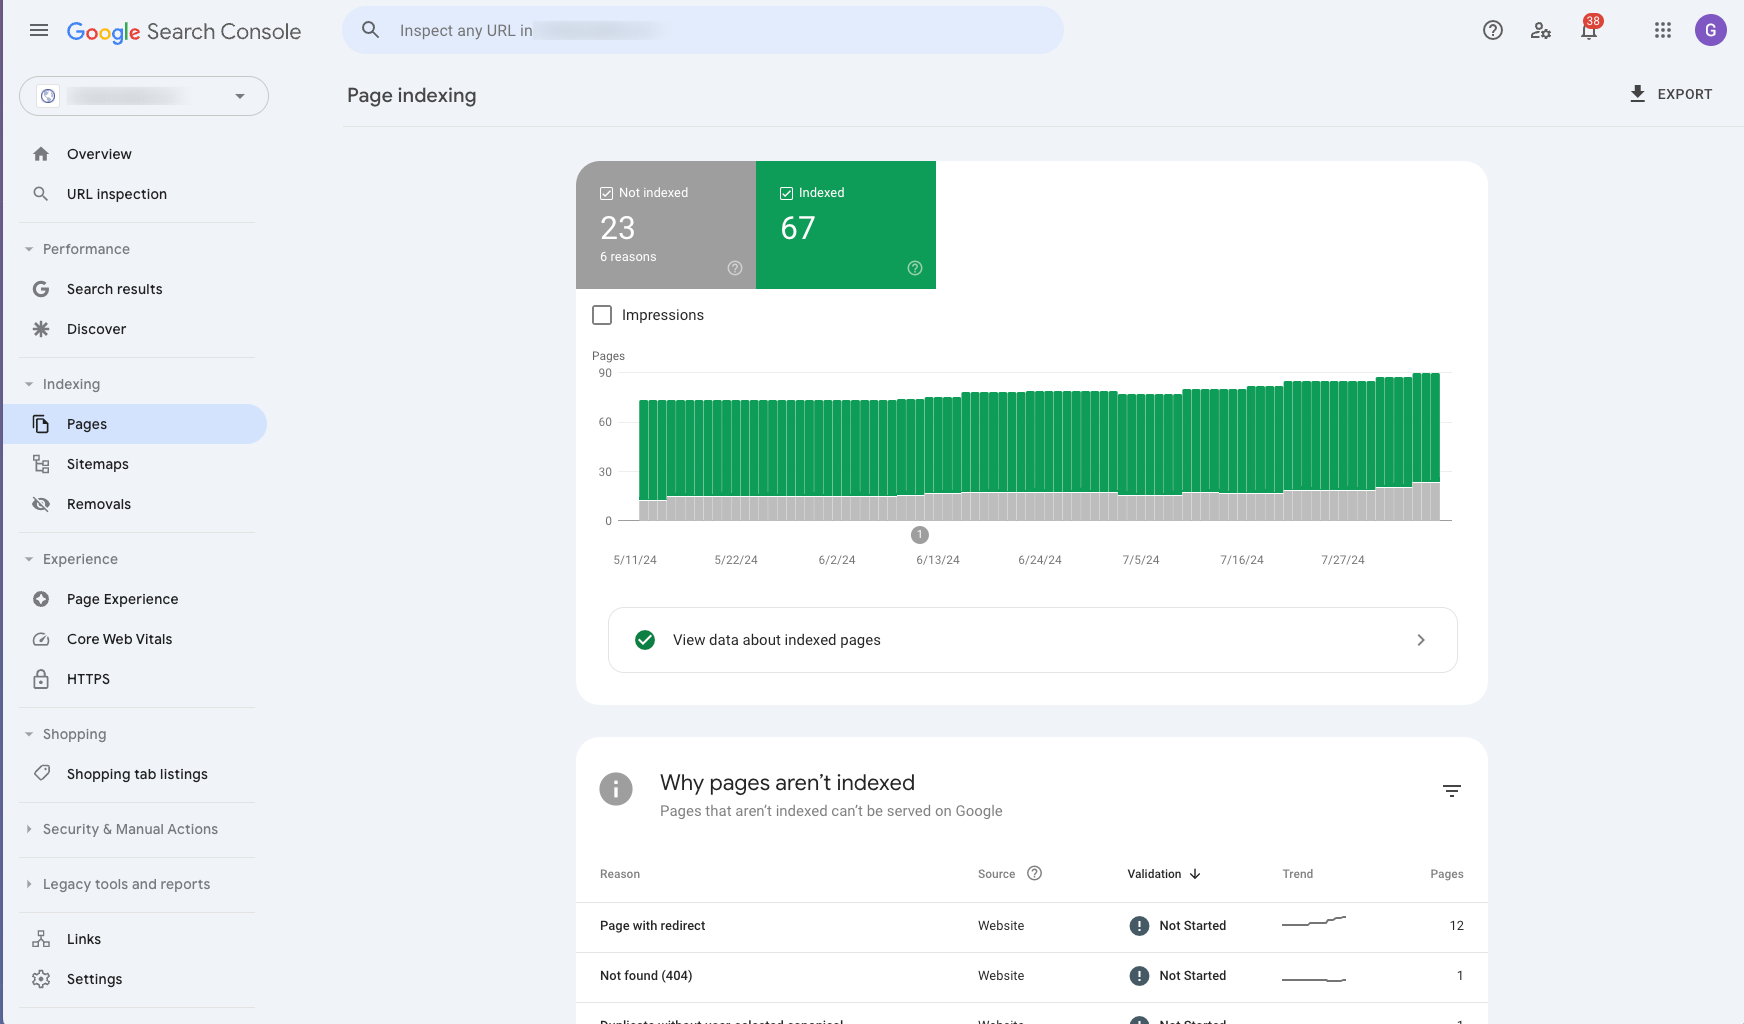
Task: Expand Legacy tools and reports section
Action: tap(126, 884)
